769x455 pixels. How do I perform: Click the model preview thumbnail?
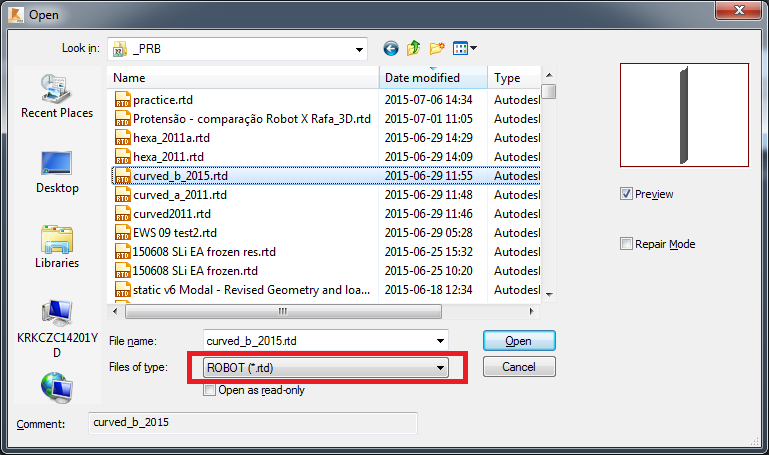click(684, 115)
